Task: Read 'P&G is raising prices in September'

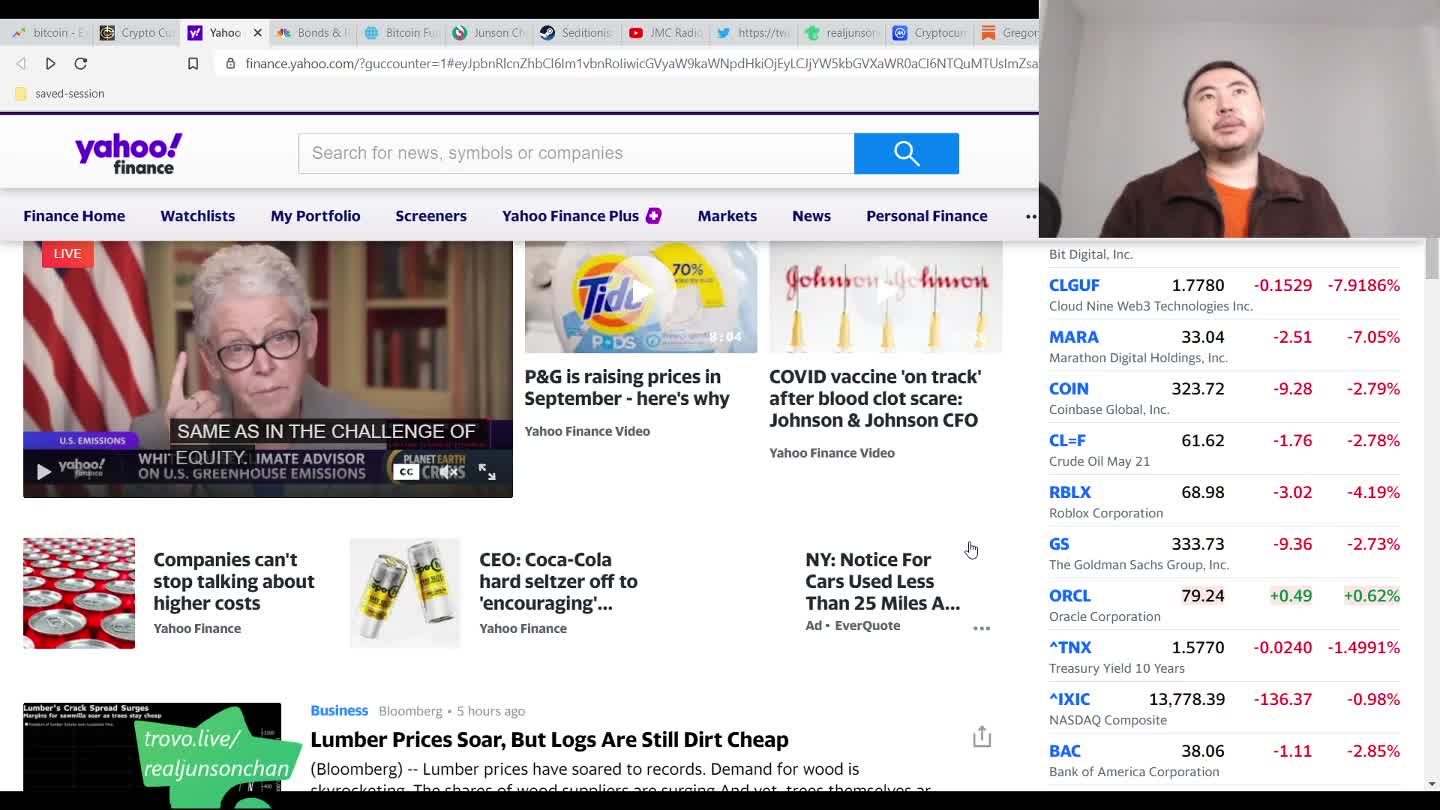Action: point(627,387)
